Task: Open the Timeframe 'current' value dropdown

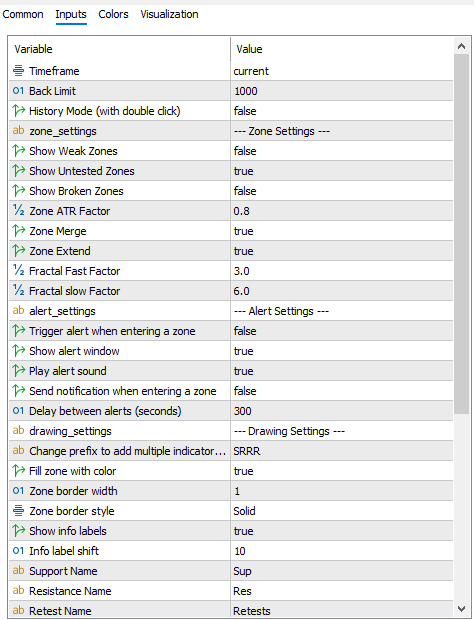Action: (x=342, y=71)
